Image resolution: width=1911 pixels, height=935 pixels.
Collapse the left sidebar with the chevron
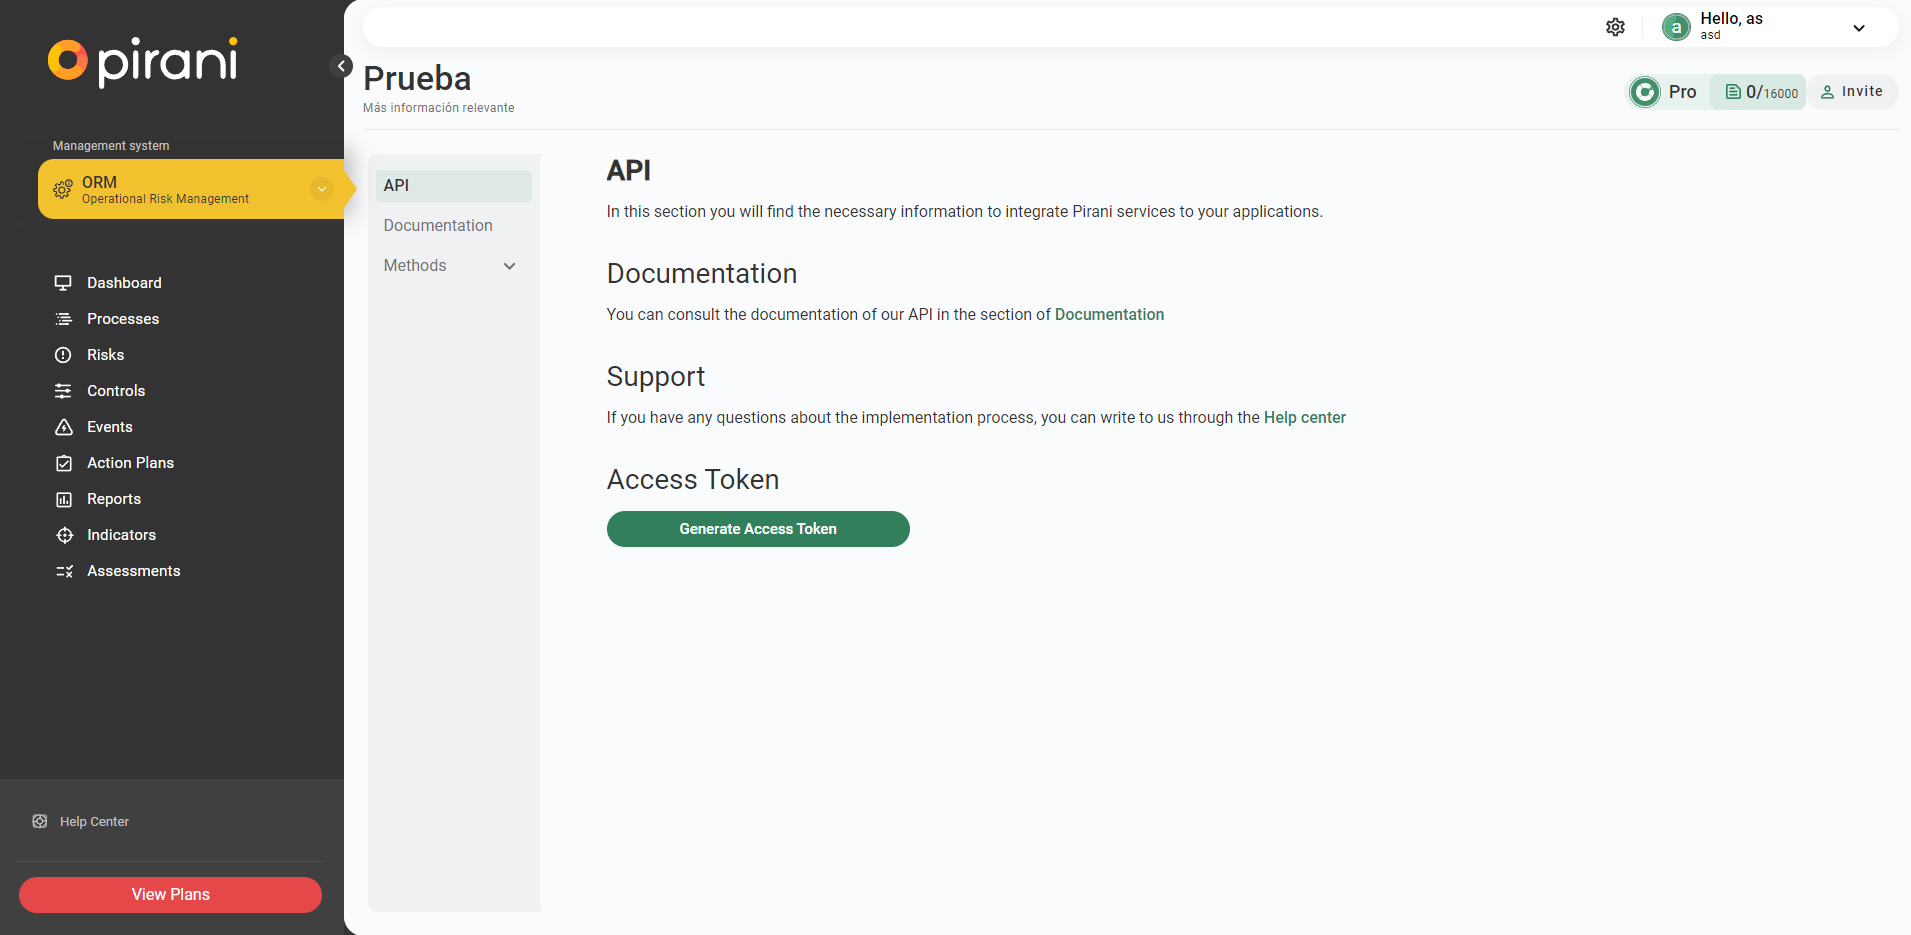(343, 65)
